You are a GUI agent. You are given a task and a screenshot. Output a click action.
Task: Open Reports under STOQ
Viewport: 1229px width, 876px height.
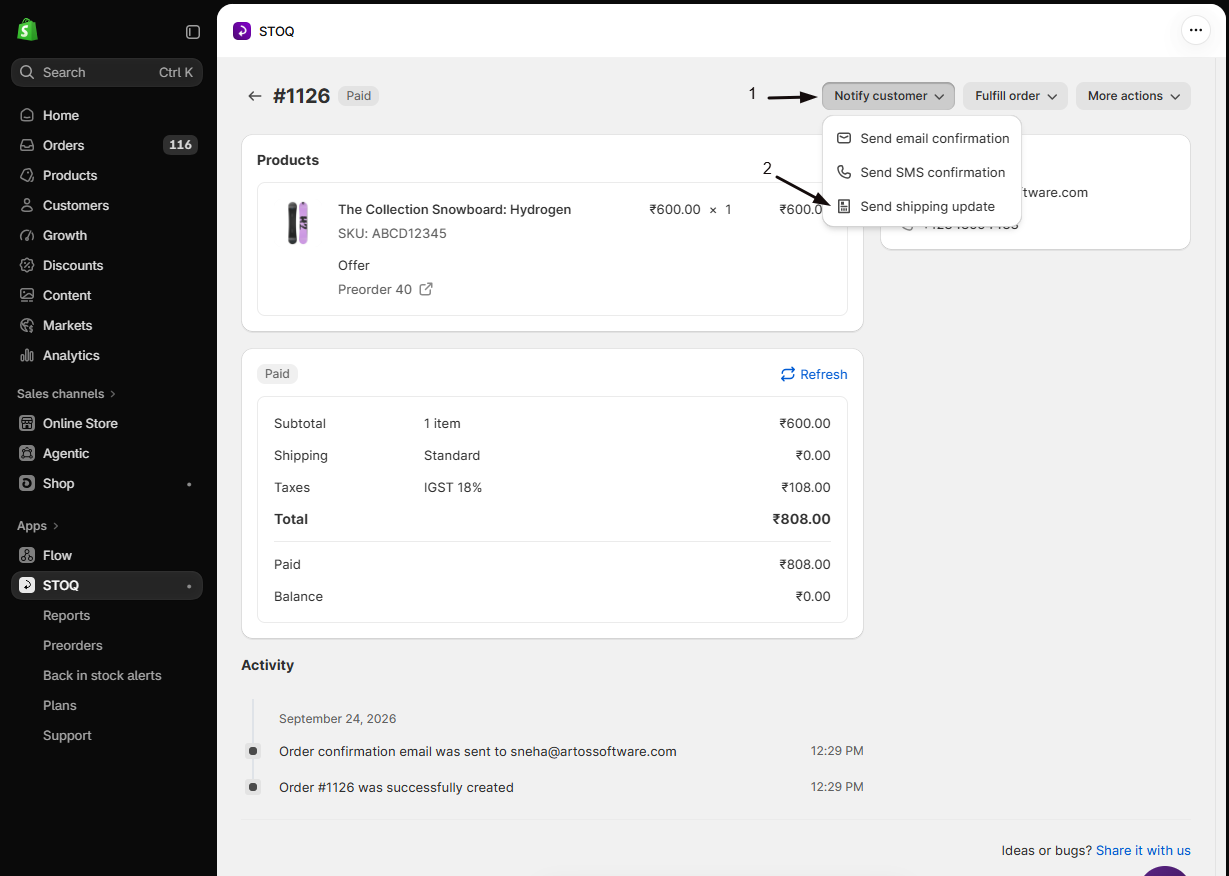click(x=66, y=615)
